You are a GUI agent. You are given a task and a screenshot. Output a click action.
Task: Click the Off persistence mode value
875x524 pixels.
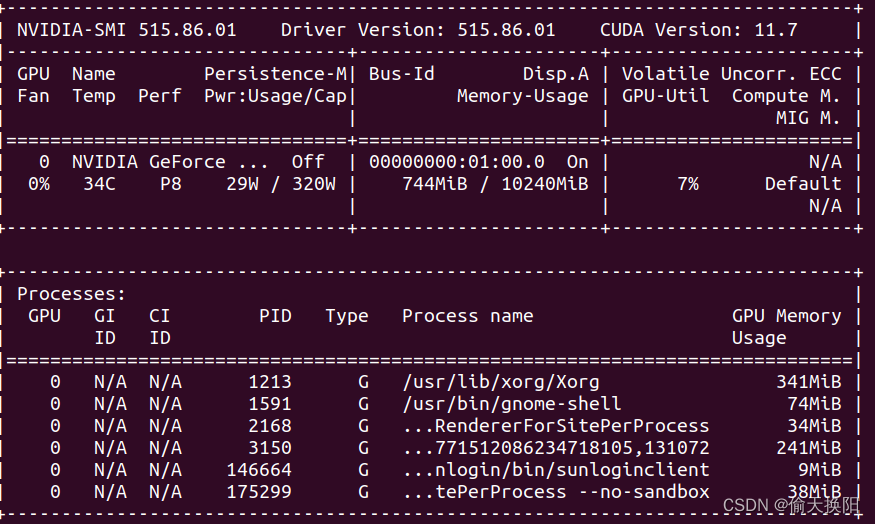pos(308,162)
